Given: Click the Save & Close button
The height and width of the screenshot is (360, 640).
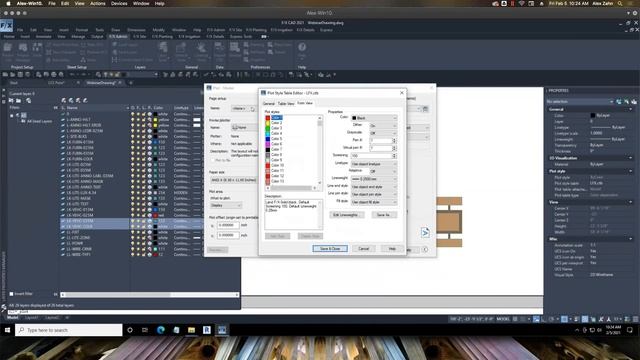Looking at the screenshot, I should click(330, 249).
